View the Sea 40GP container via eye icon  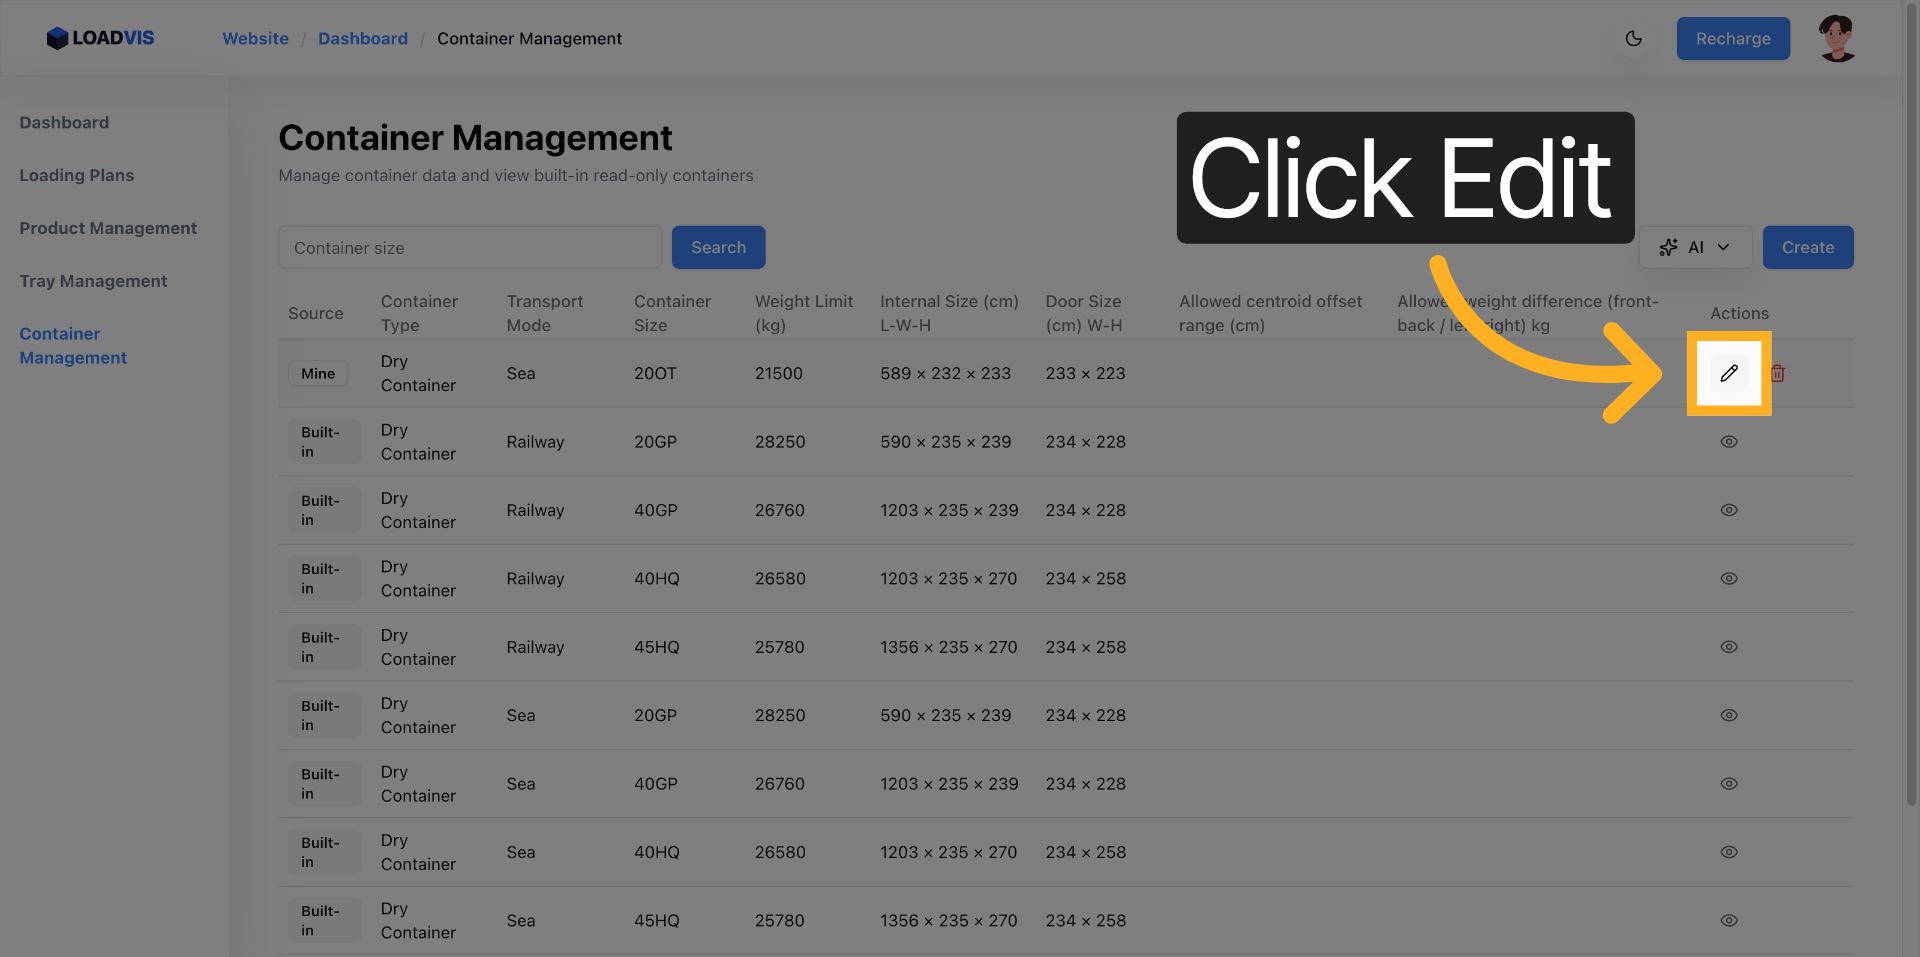click(x=1728, y=784)
